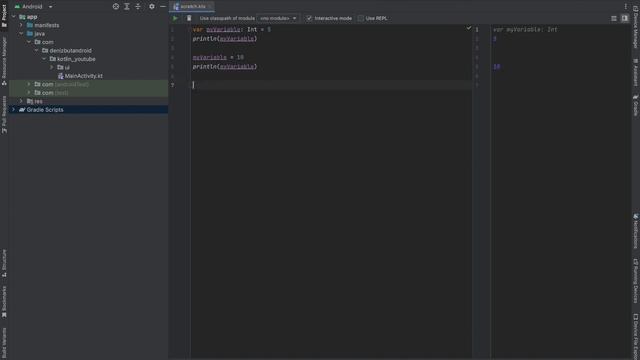Open the Pull Requests tool window
Viewport: 640px width, 360px height.
pos(4,115)
